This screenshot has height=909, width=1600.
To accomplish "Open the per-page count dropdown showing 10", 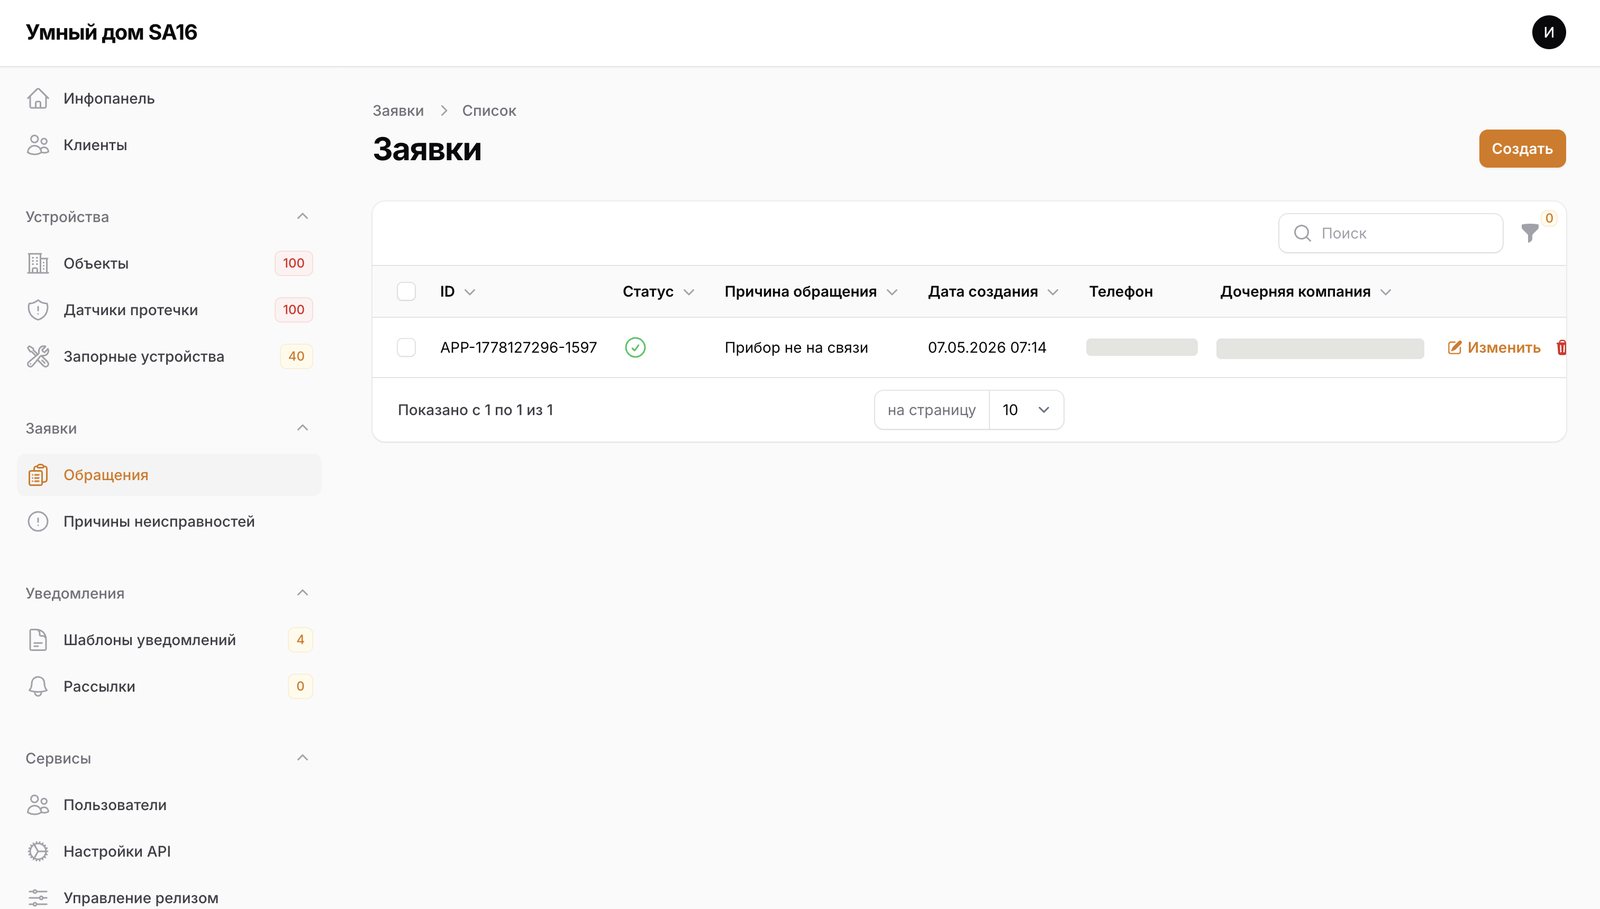I will tap(1026, 410).
